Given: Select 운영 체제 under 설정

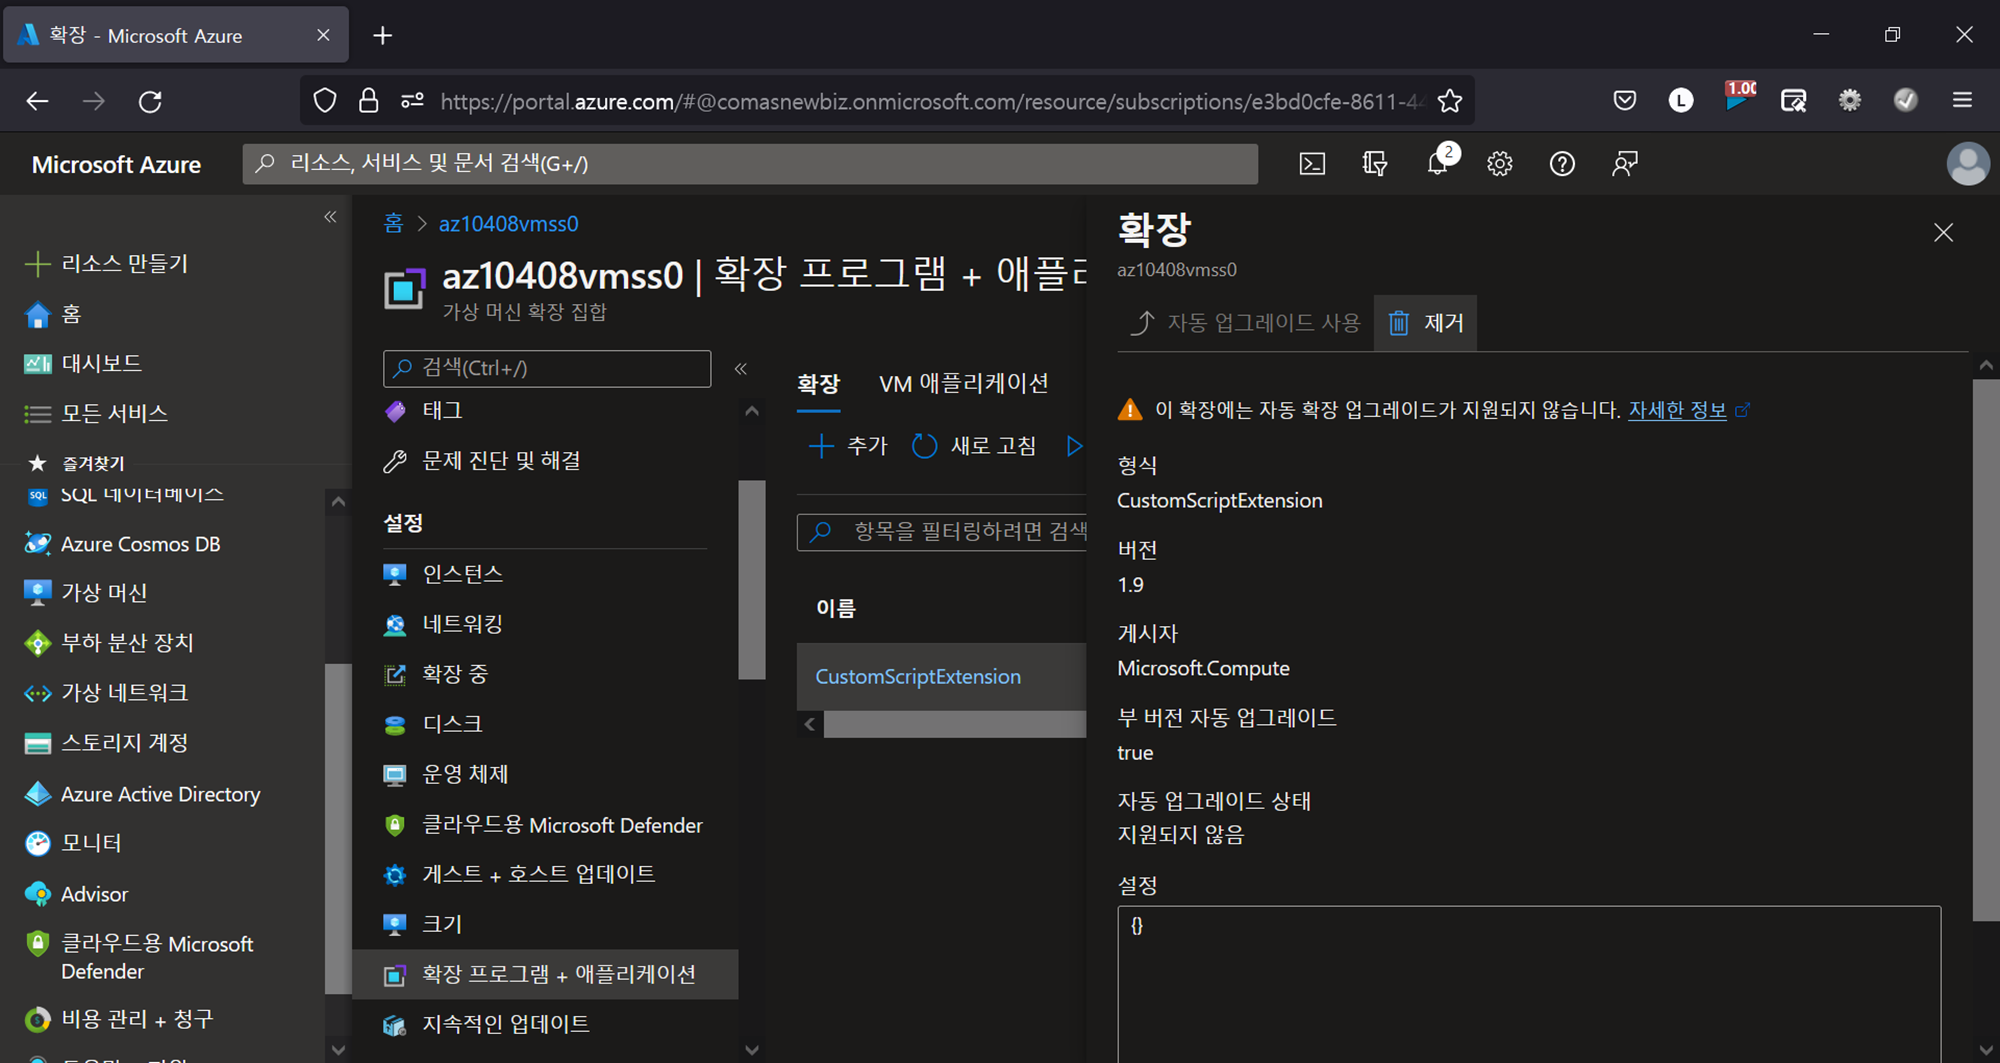Looking at the screenshot, I should 446,774.
